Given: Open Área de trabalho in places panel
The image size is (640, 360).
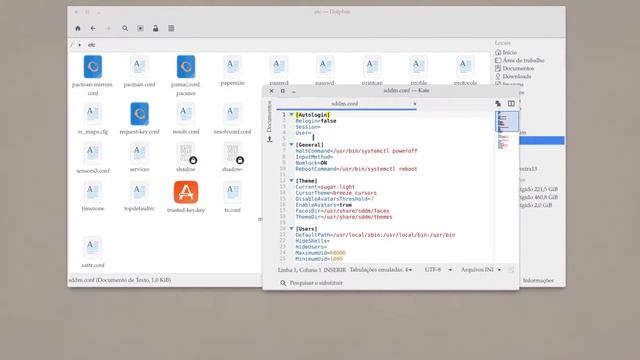Looking at the screenshot, I should [x=520, y=60].
